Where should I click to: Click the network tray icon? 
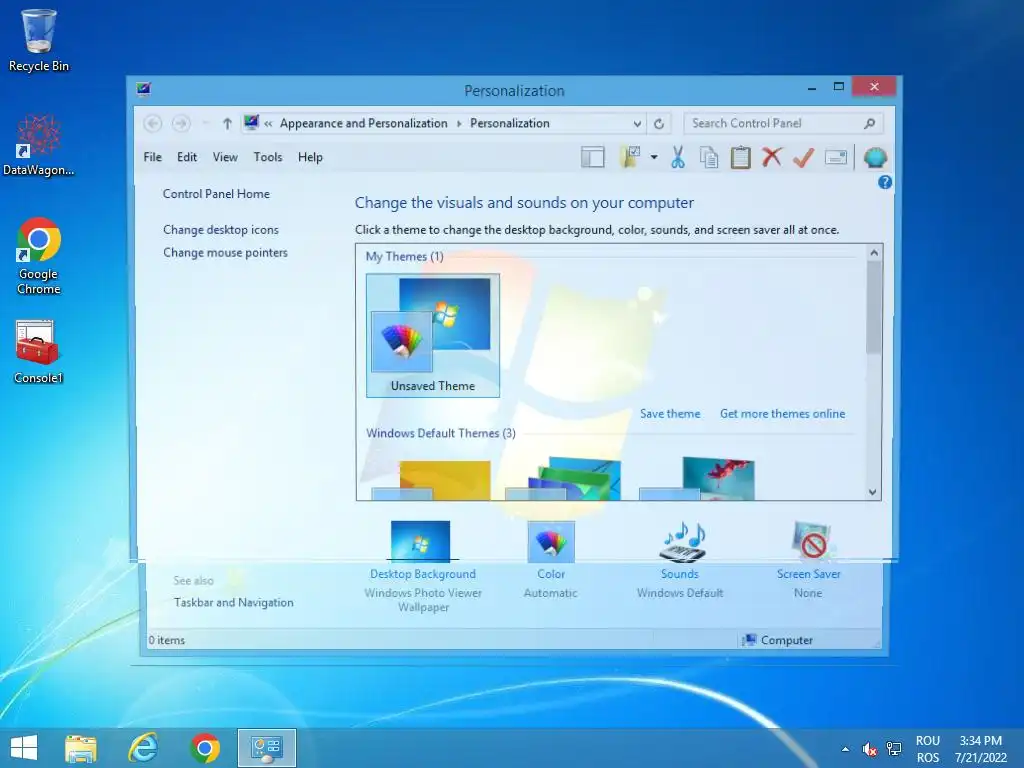pyautogui.click(x=893, y=749)
